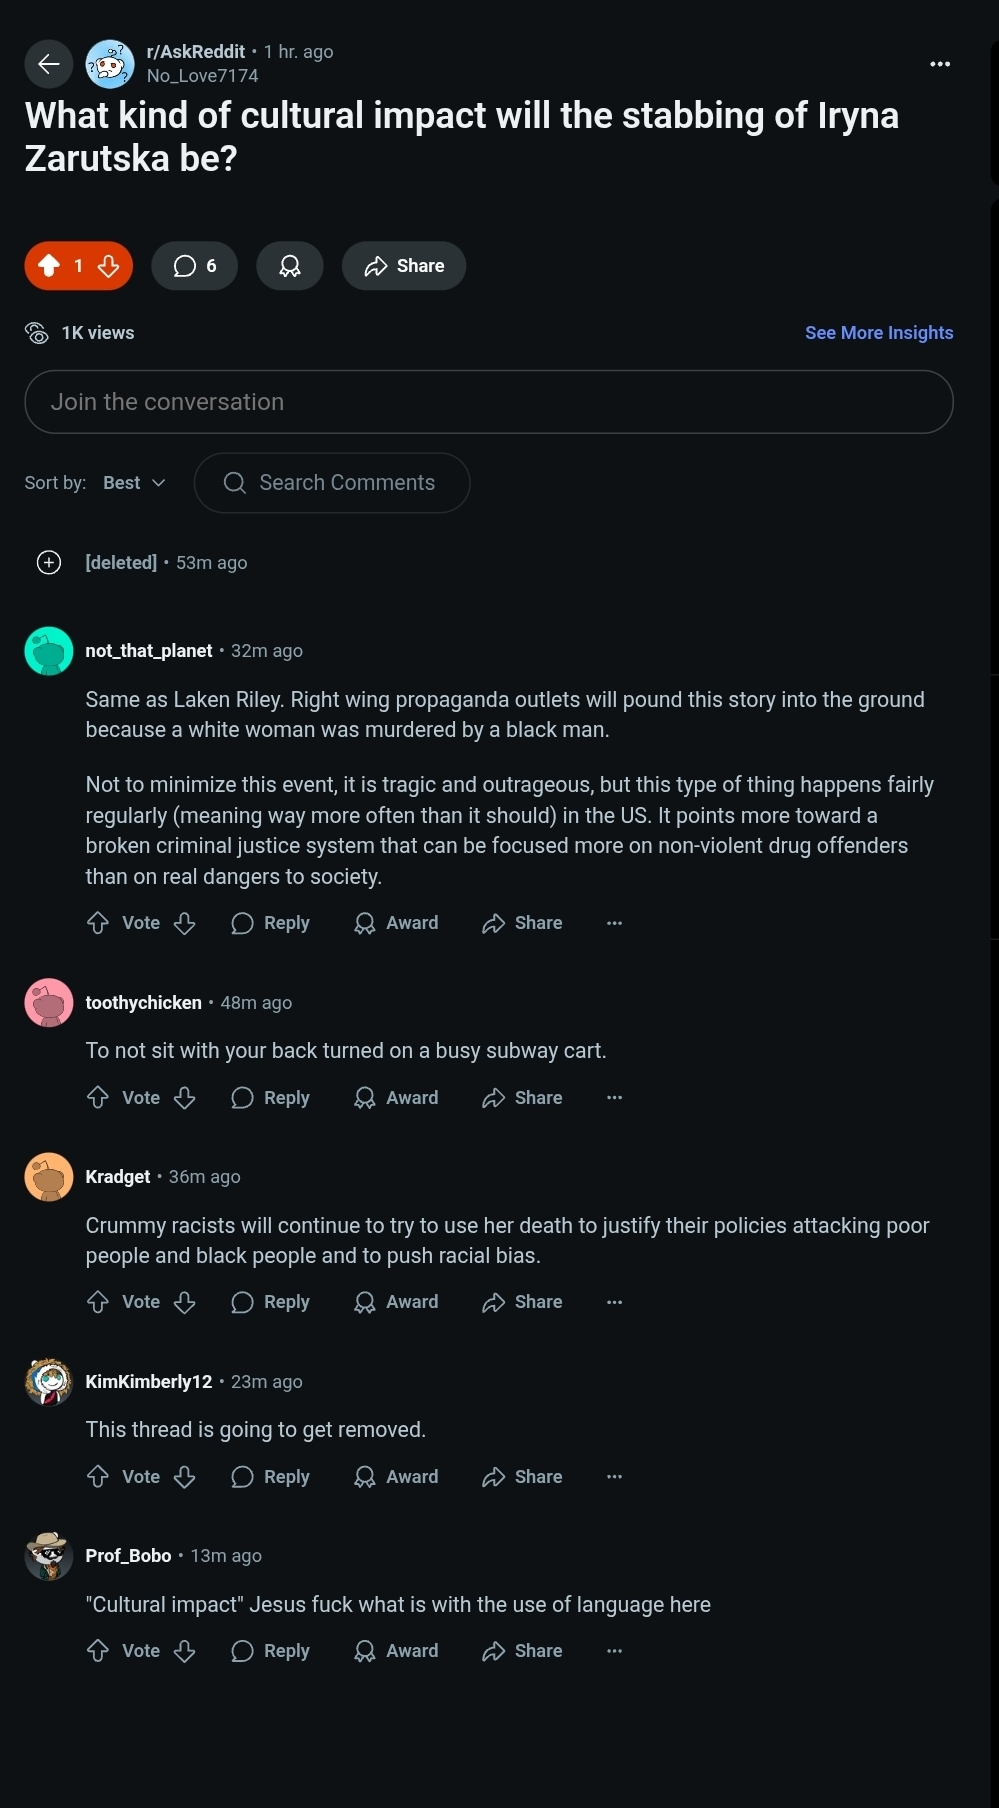Give an award to the post
The image size is (999, 1808).
click(289, 266)
